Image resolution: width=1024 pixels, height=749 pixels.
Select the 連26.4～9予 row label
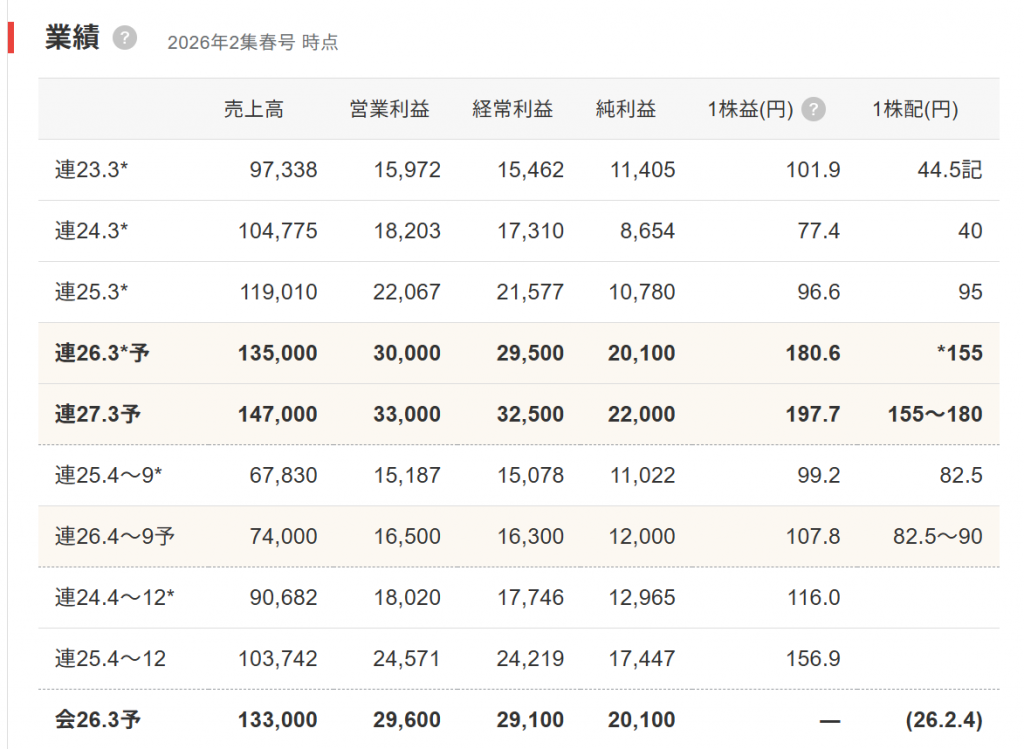[114, 537]
